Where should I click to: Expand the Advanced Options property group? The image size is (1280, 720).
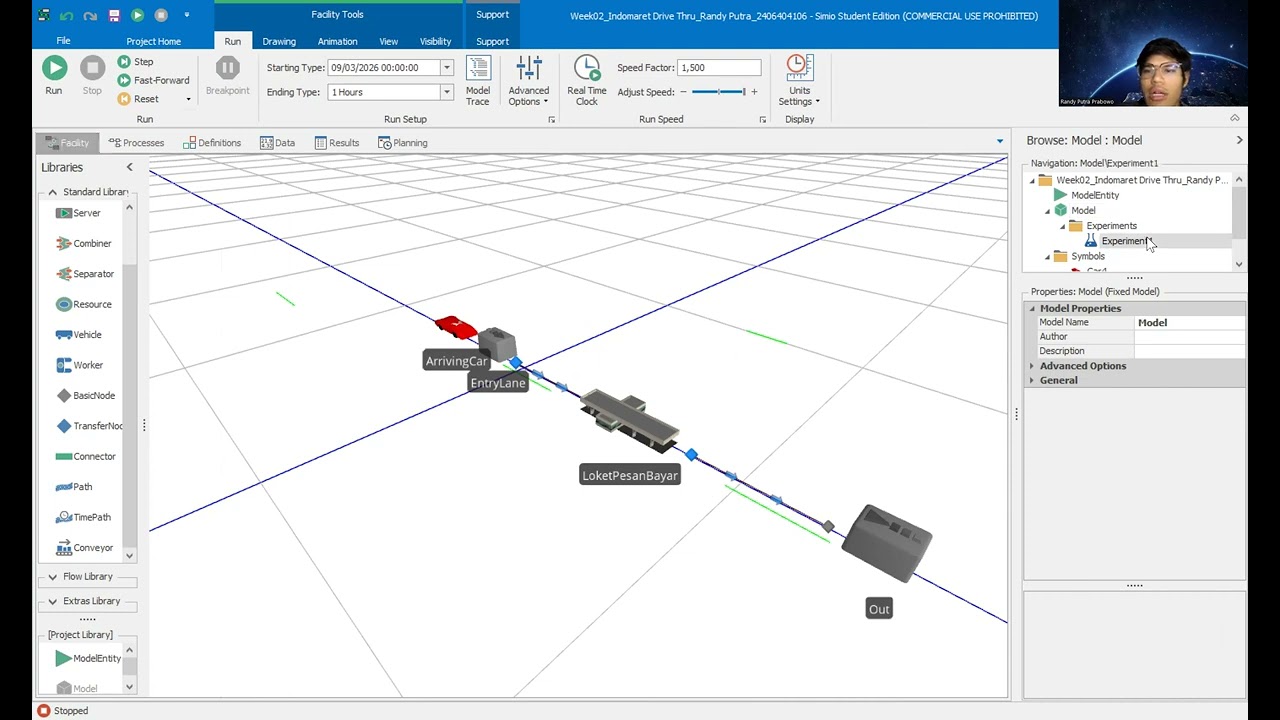[1032, 366]
